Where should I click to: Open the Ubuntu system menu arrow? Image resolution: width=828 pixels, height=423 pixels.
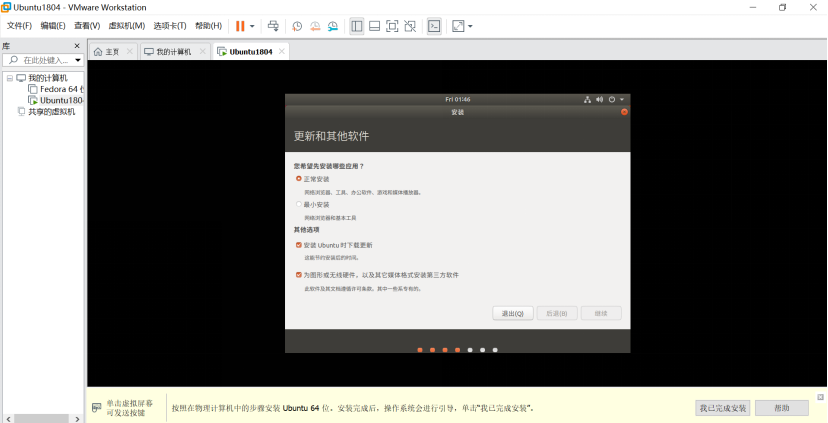pyautogui.click(x=622, y=99)
